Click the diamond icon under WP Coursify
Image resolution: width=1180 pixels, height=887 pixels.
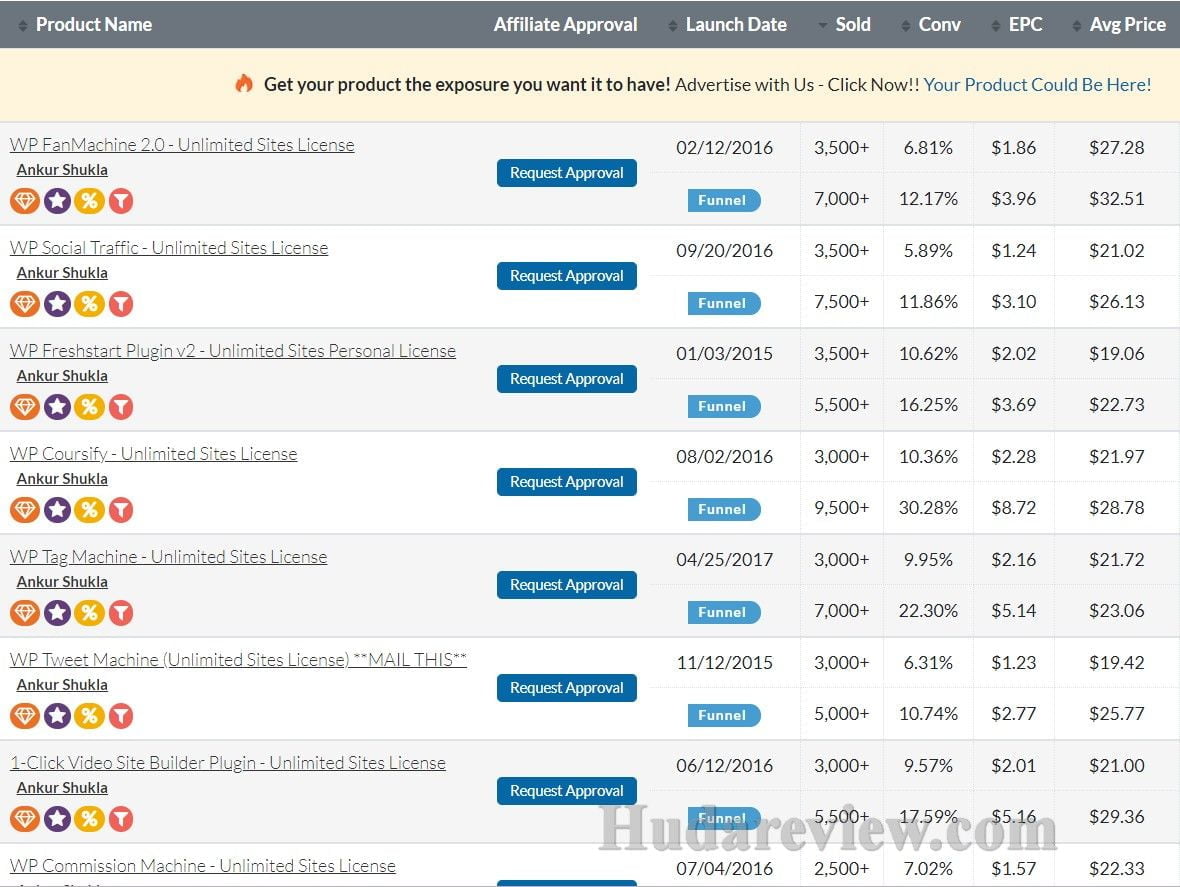click(x=25, y=510)
